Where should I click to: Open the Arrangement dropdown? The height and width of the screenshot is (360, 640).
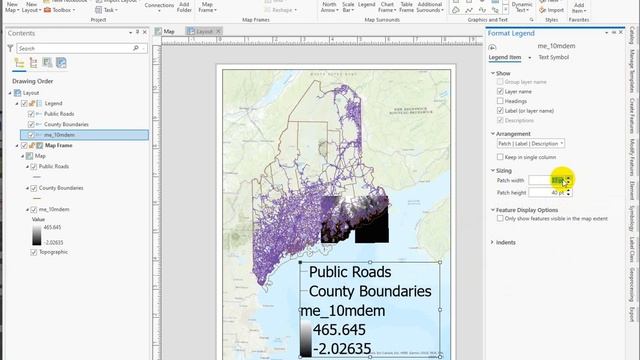coord(531,144)
